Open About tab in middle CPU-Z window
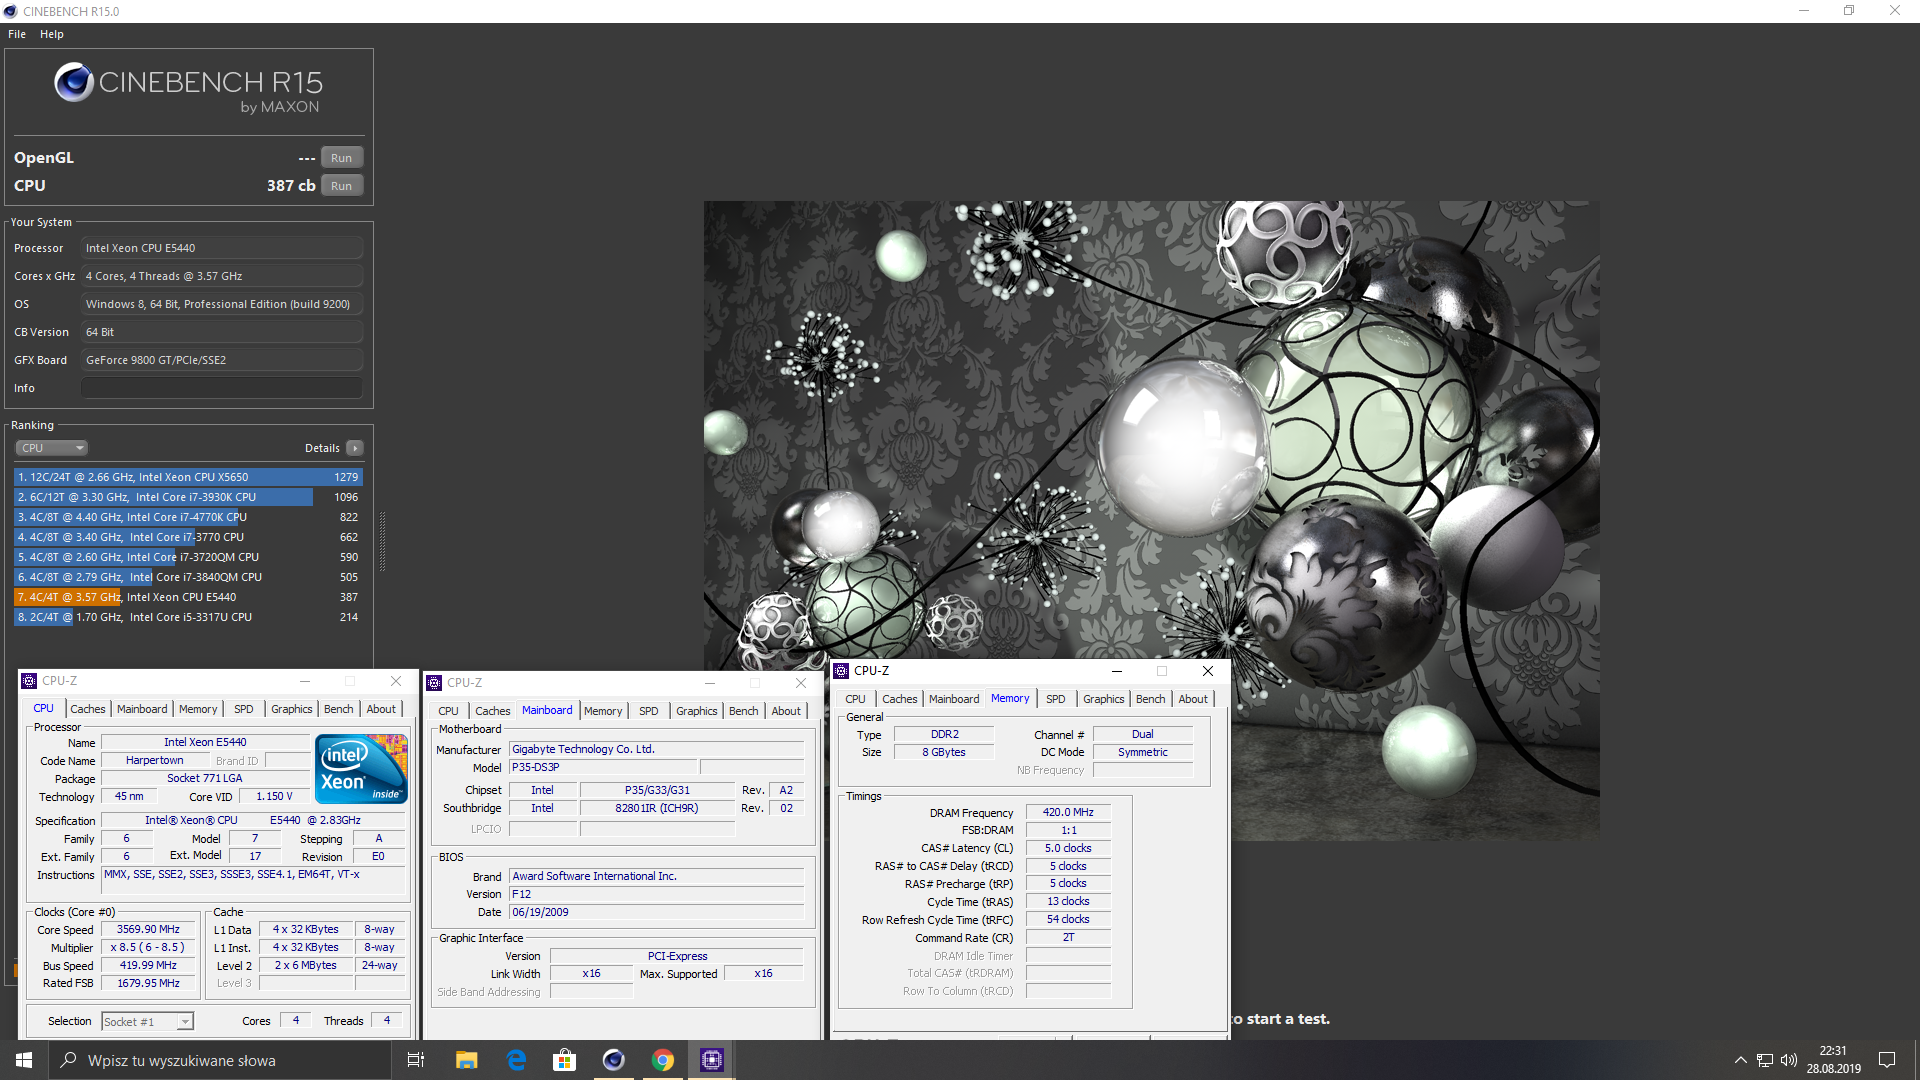 (786, 711)
